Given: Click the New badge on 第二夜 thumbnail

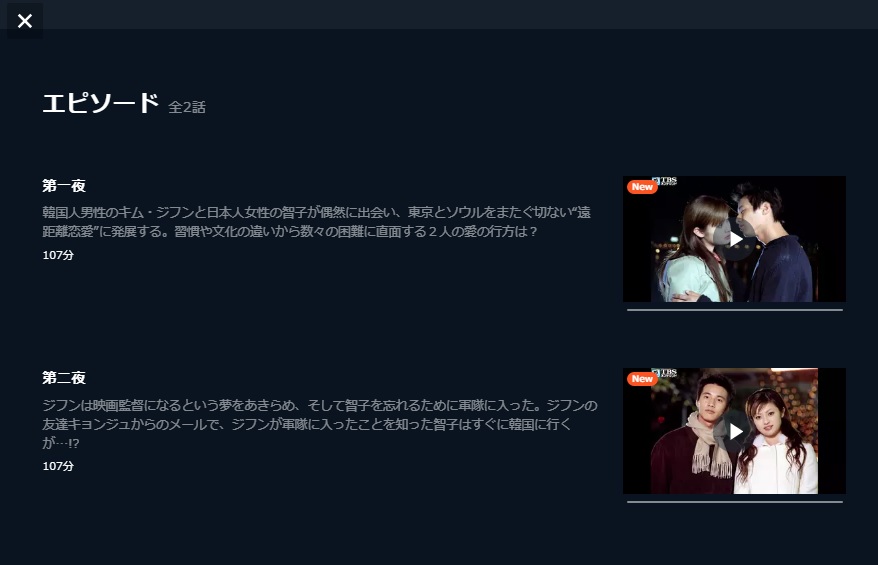Looking at the screenshot, I should tap(642, 379).
